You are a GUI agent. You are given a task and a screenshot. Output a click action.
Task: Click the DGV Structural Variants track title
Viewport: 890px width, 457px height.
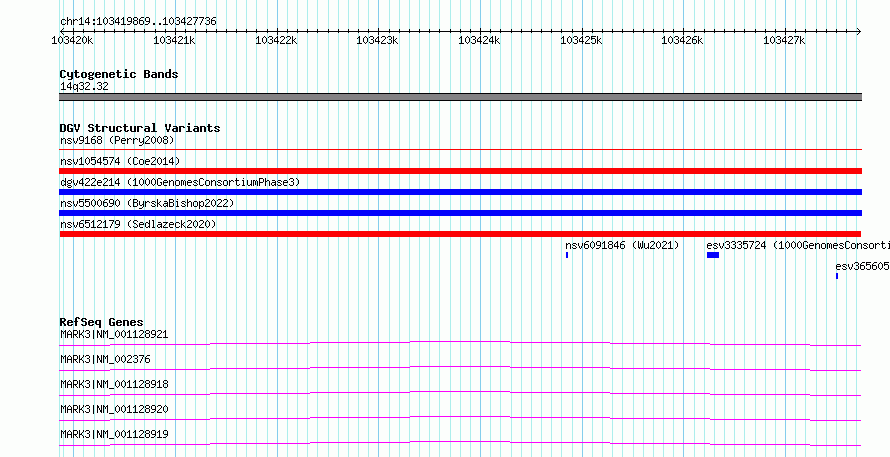pos(140,128)
